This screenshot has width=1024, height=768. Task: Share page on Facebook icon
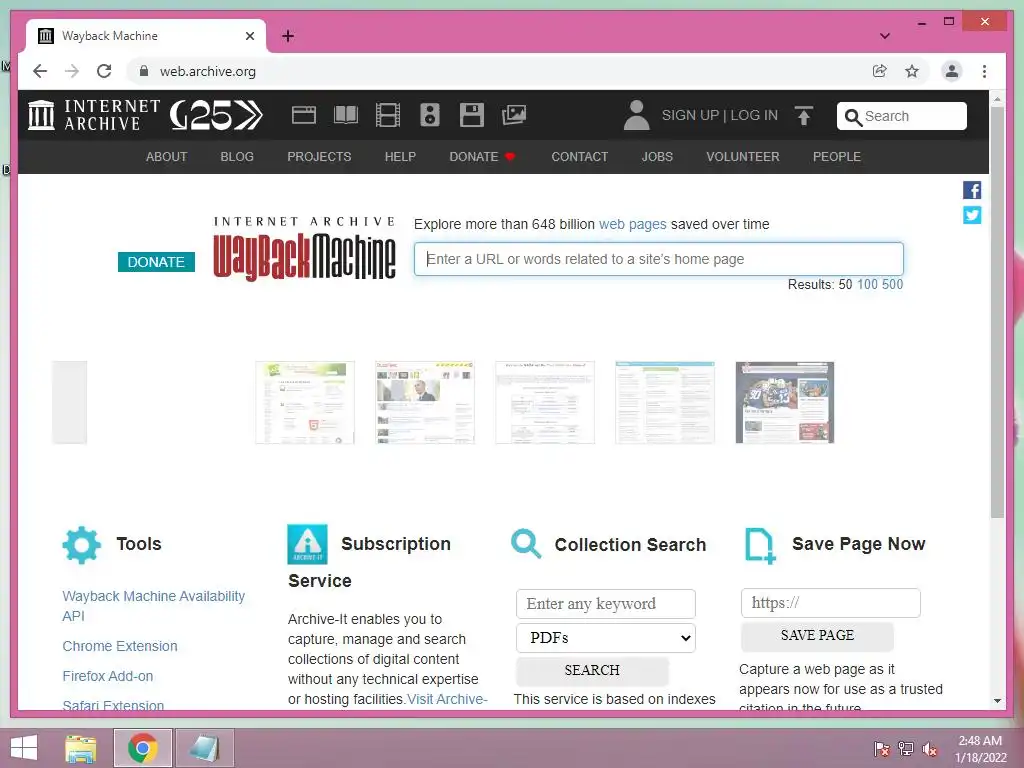[972, 190]
